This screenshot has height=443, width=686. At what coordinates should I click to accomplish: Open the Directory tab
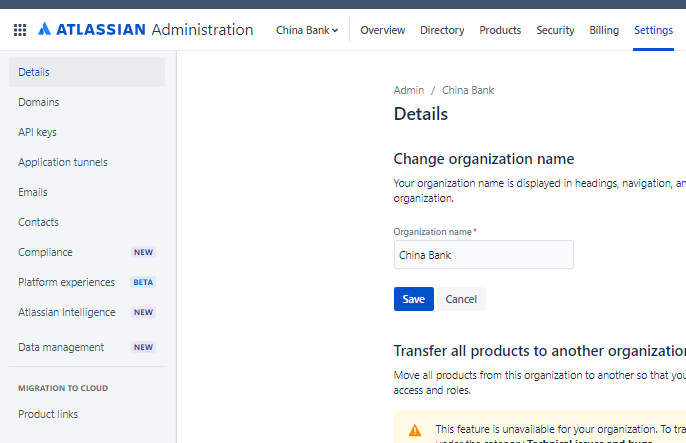coord(442,30)
